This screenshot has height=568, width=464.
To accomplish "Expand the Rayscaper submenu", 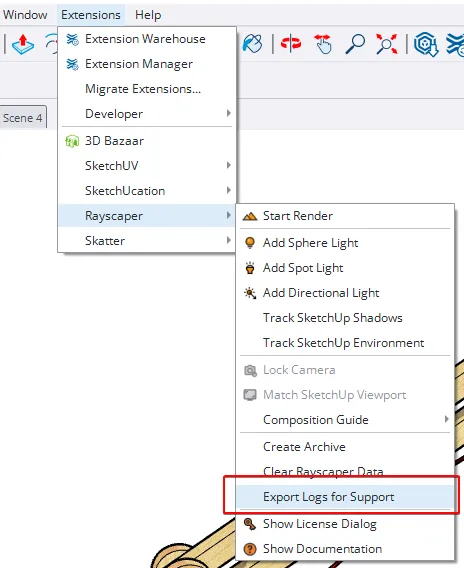I will coord(147,216).
